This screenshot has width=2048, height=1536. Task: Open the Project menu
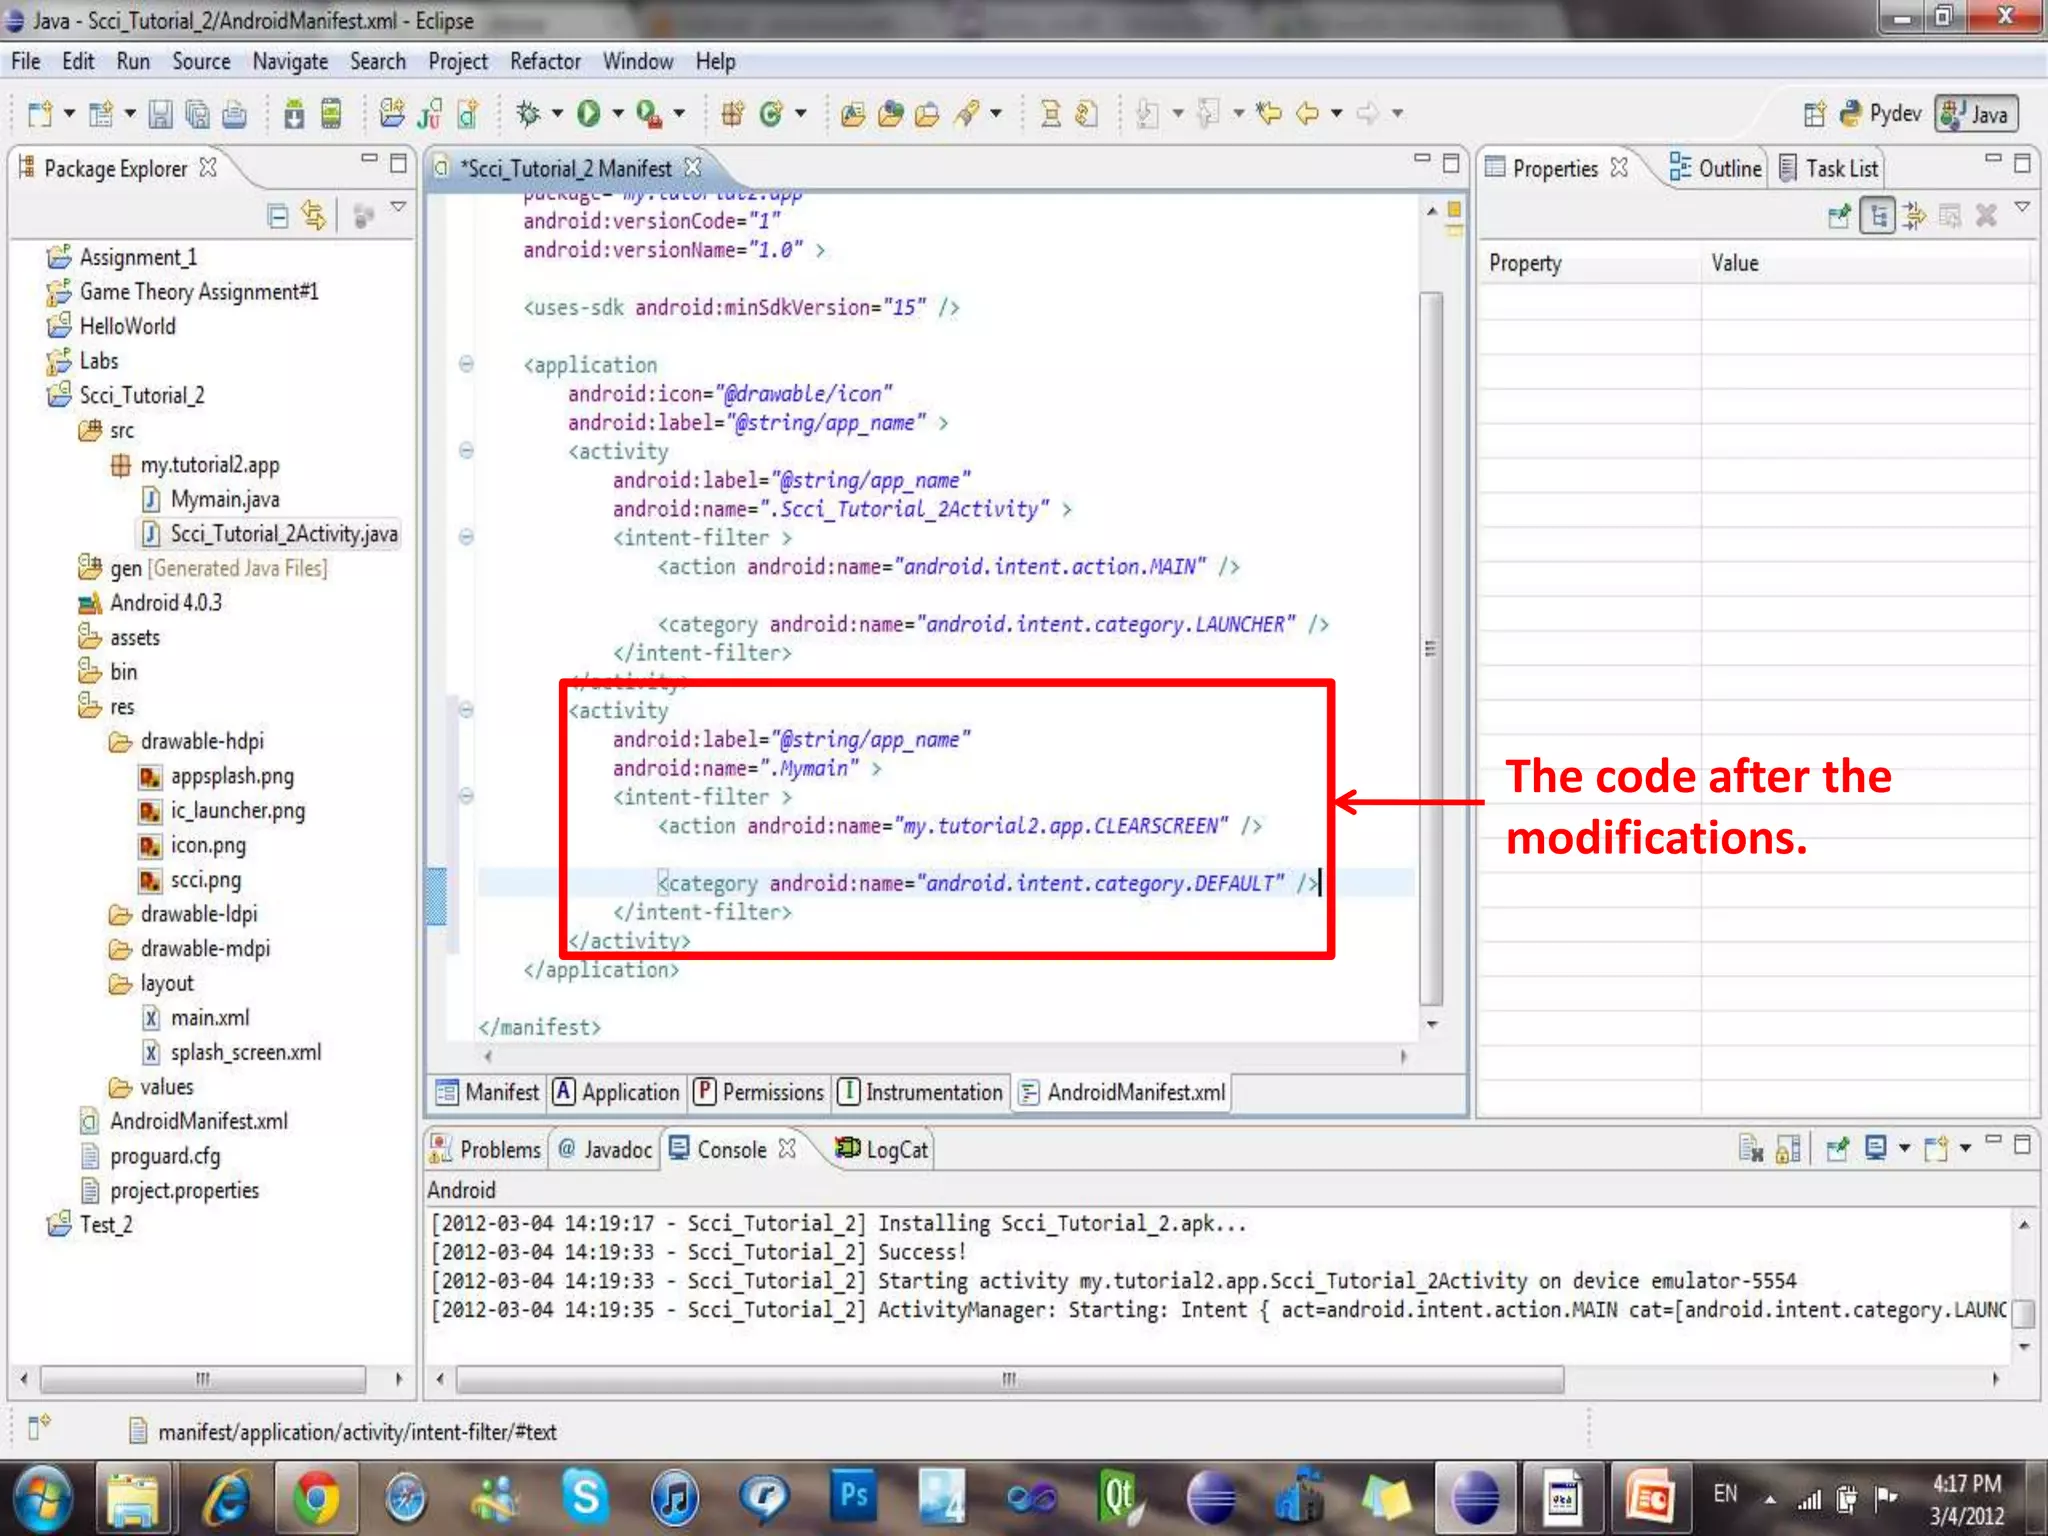(458, 62)
